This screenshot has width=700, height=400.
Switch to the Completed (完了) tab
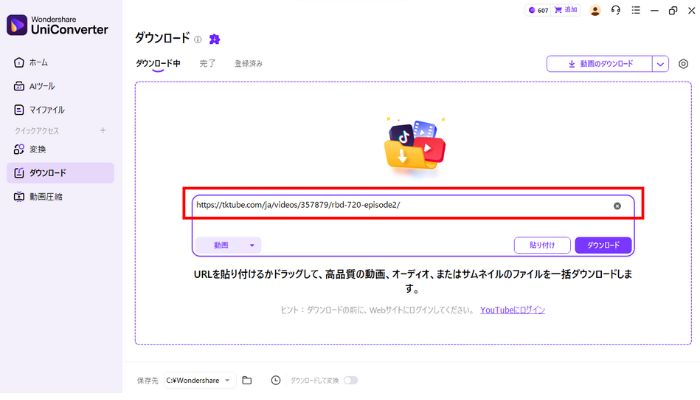pyautogui.click(x=207, y=63)
